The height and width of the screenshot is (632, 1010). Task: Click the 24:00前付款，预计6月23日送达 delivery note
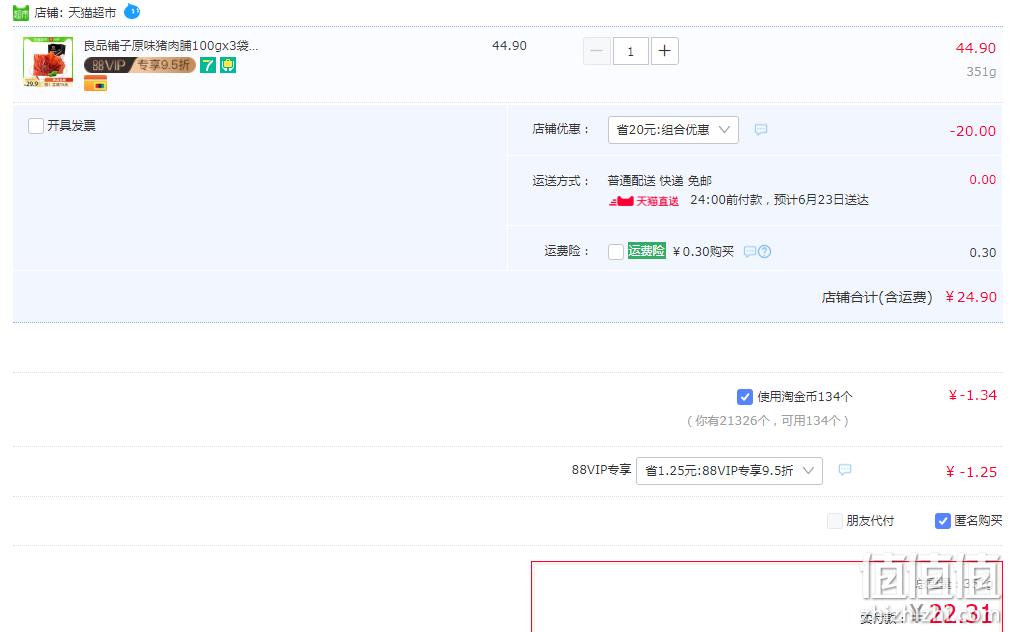779,200
